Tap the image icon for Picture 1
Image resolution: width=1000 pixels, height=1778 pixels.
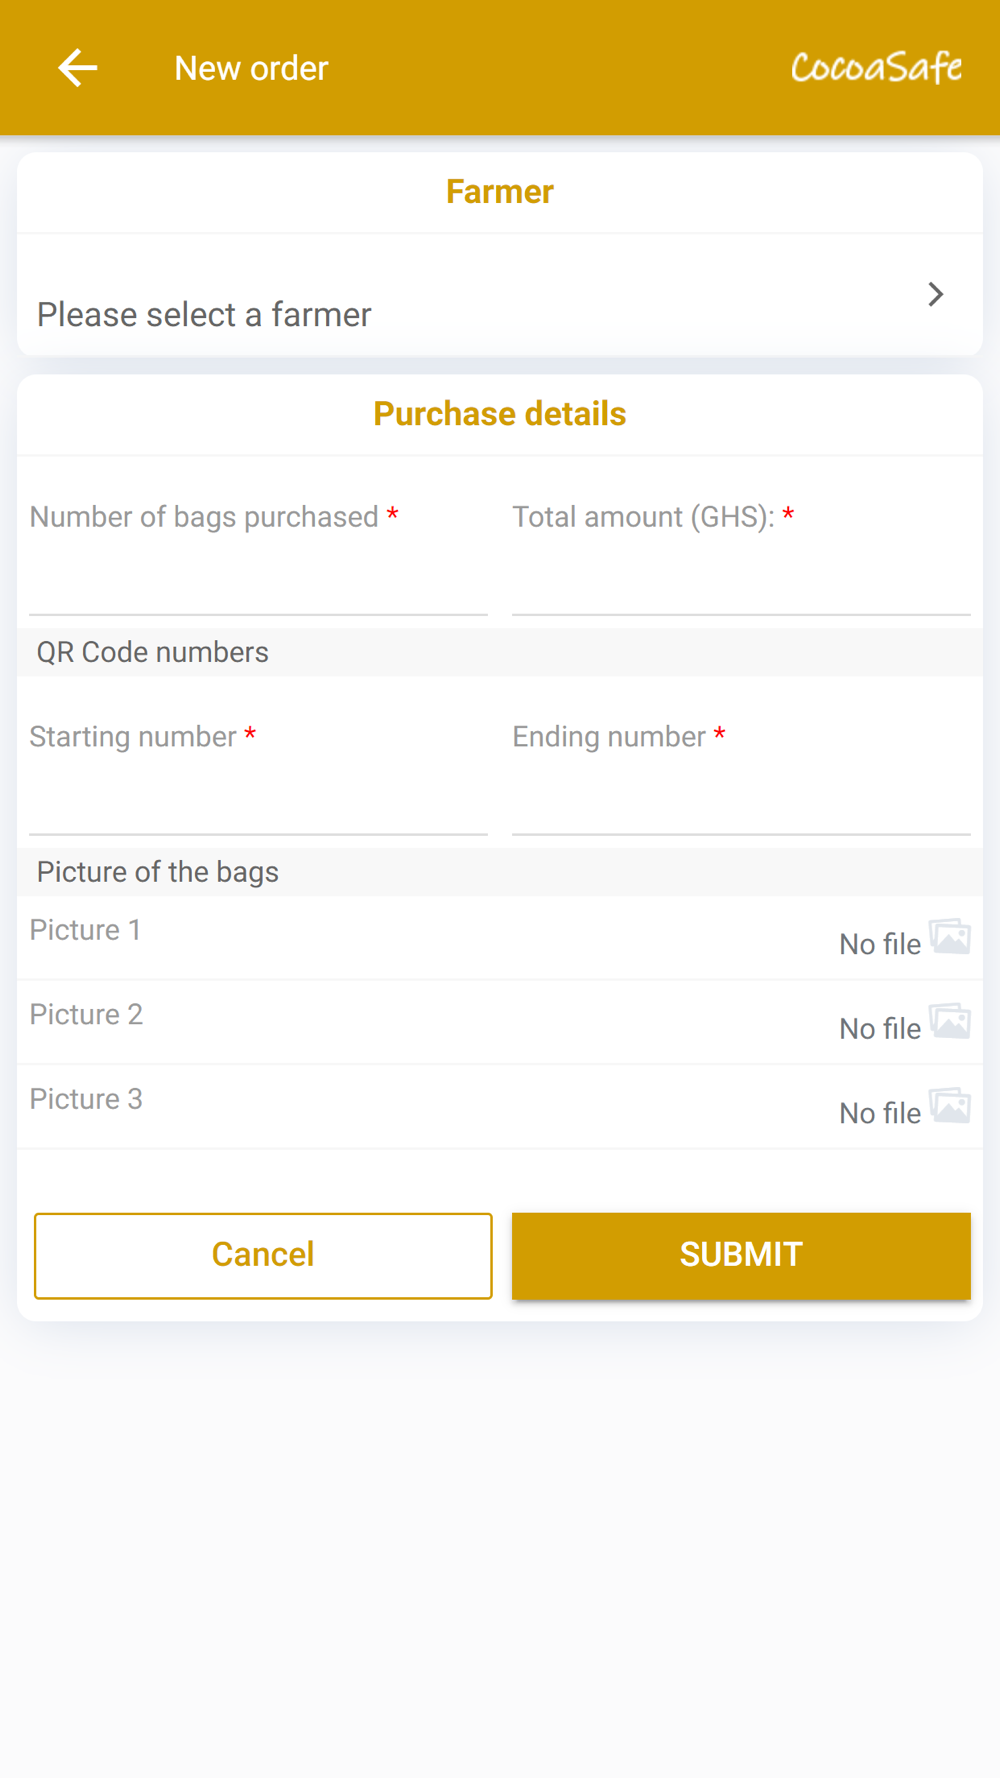coord(950,937)
